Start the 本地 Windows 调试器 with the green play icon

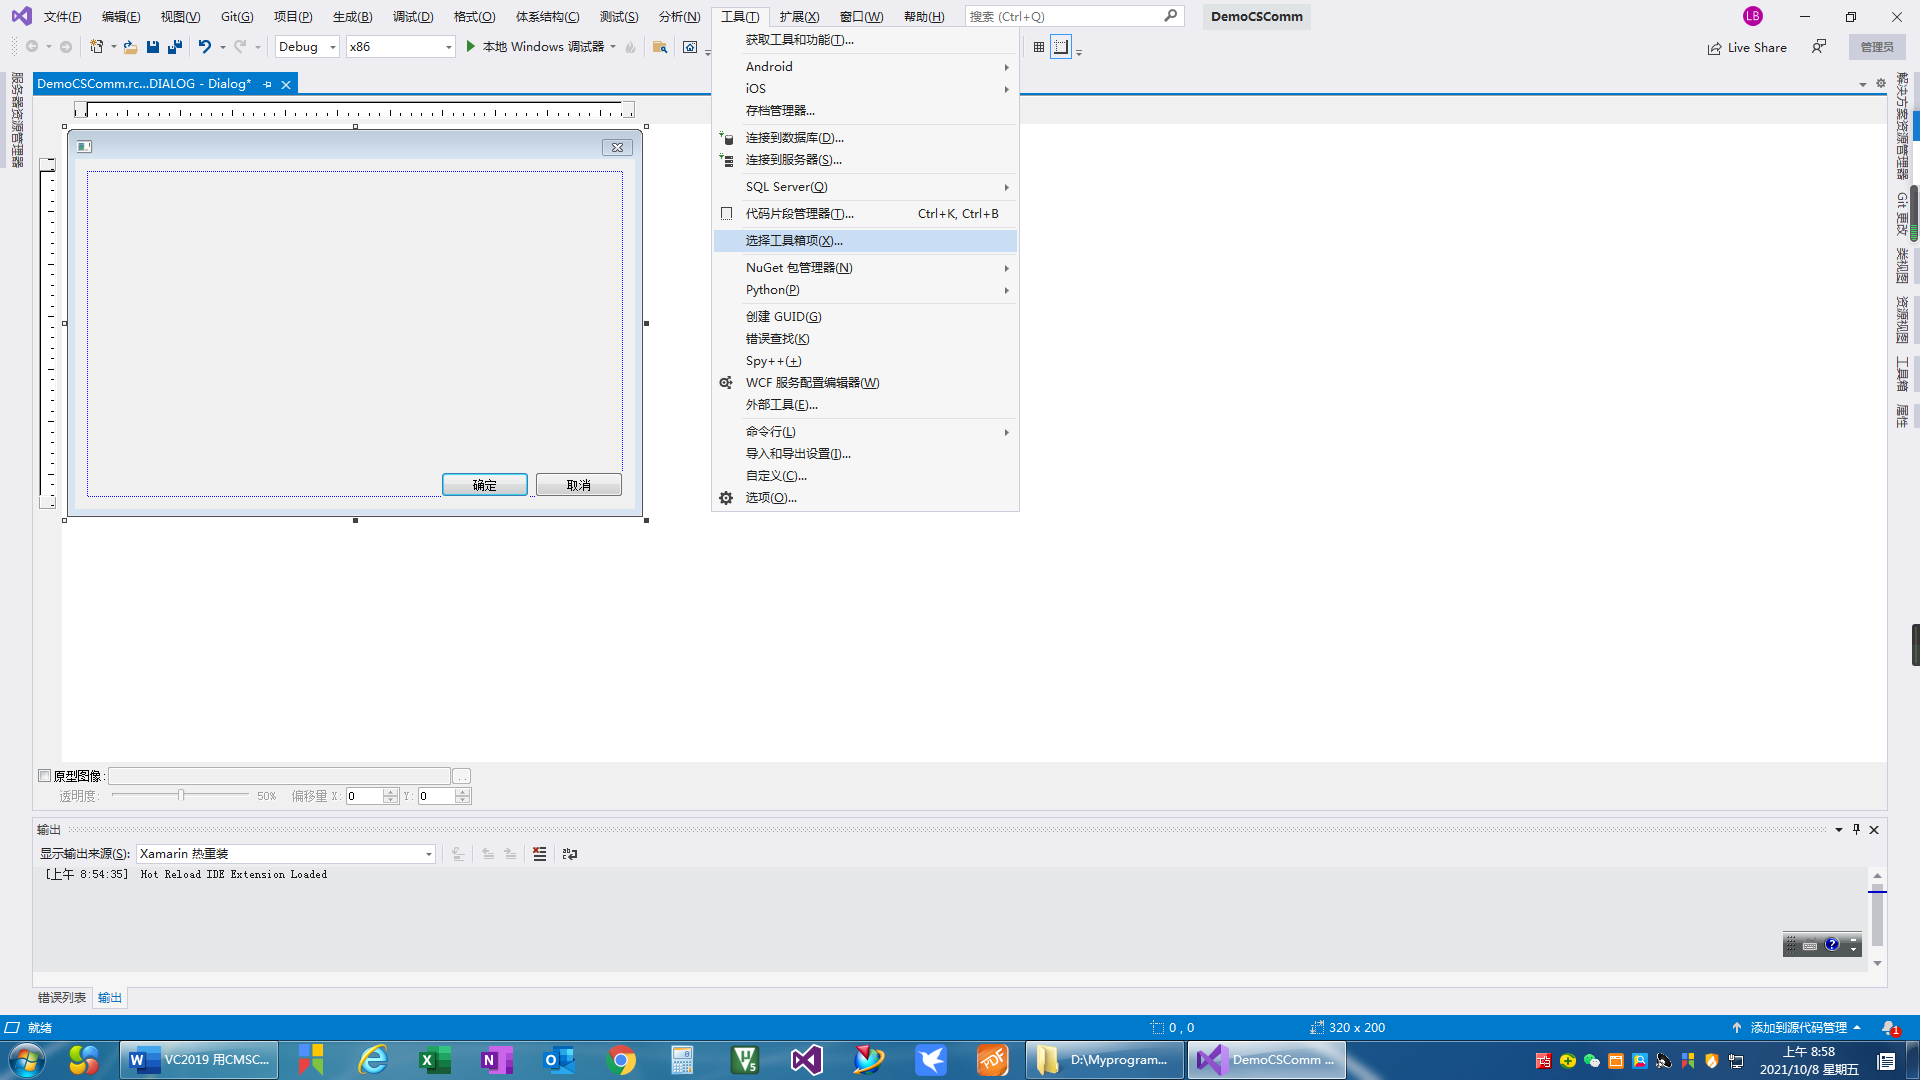coord(470,46)
